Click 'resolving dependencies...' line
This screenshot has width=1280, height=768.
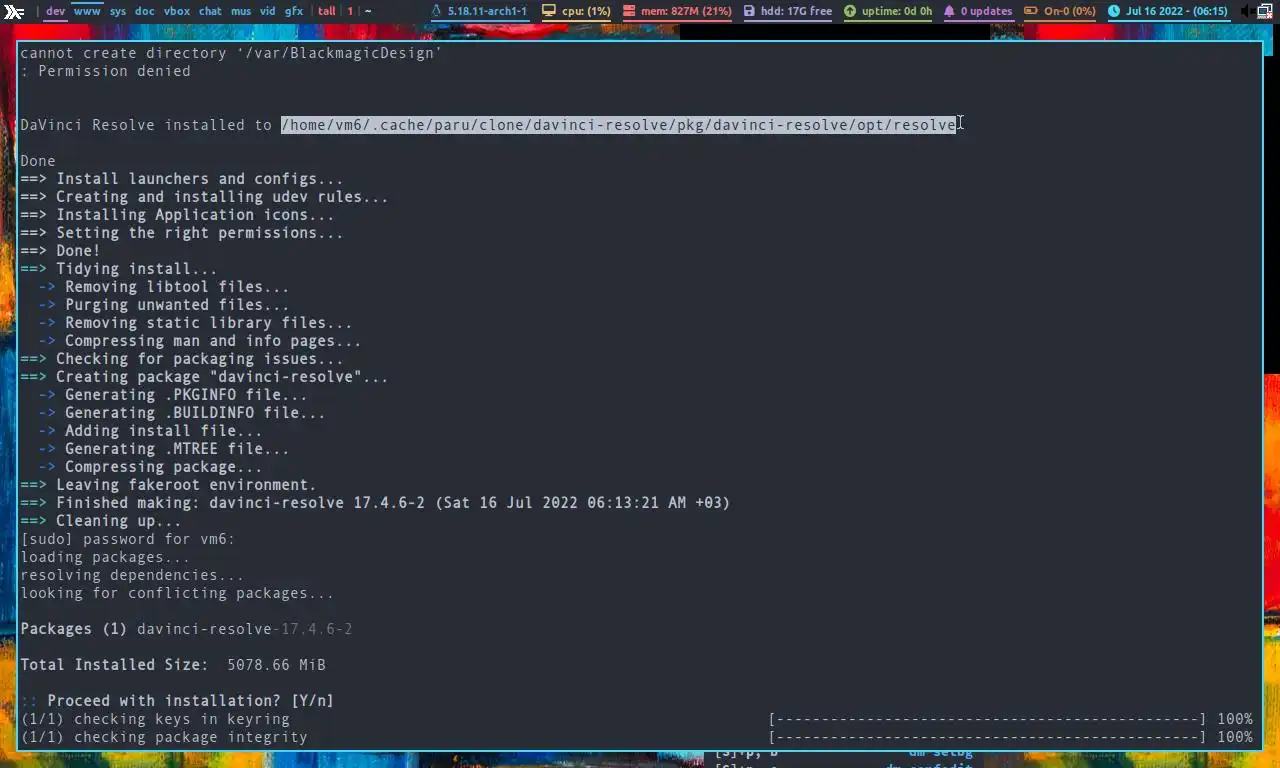pos(132,575)
